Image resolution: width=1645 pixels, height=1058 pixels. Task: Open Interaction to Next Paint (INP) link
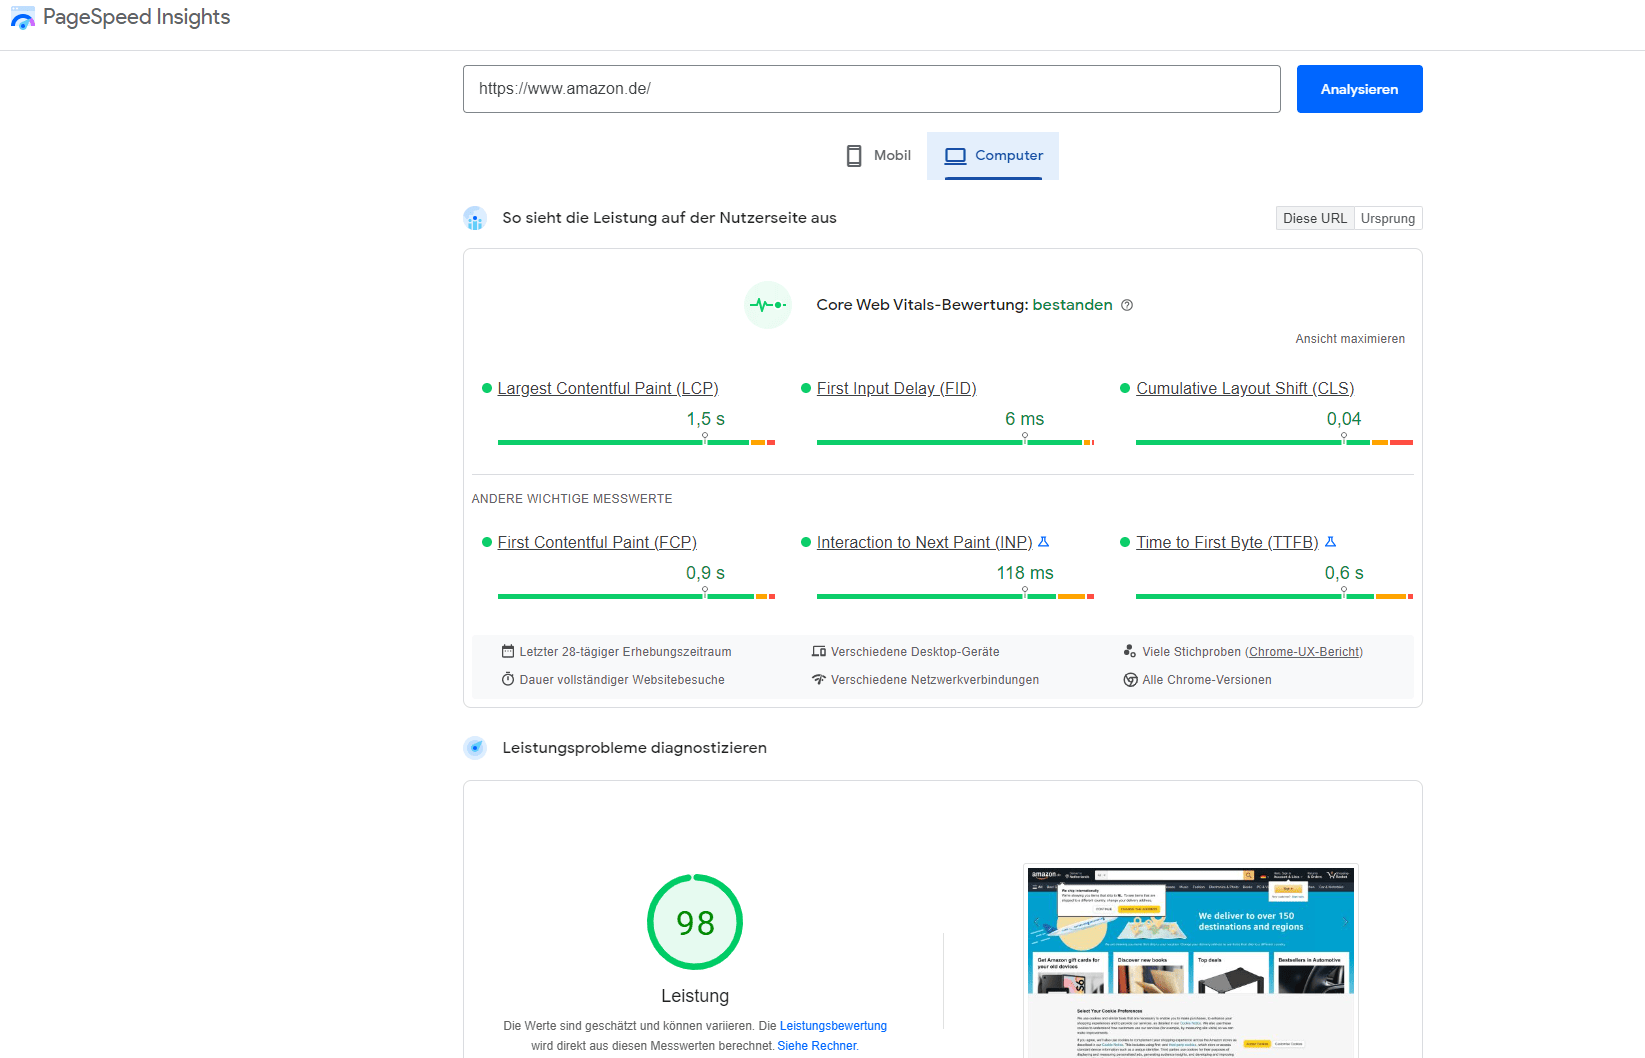click(x=925, y=542)
